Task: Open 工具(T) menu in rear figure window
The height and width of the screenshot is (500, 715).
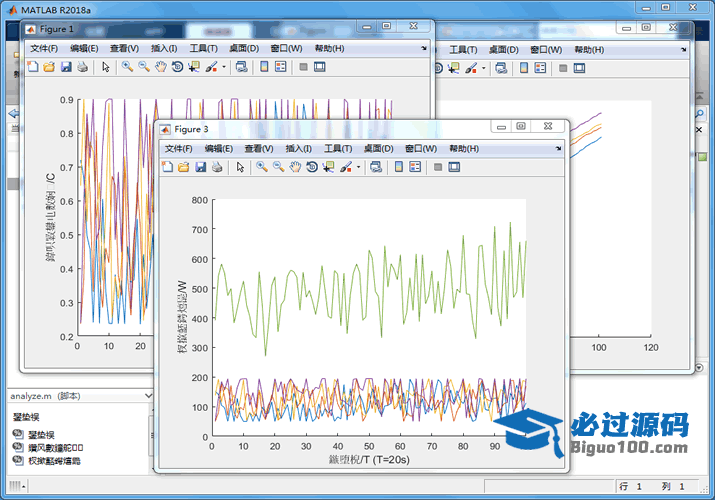Action: click(463, 50)
